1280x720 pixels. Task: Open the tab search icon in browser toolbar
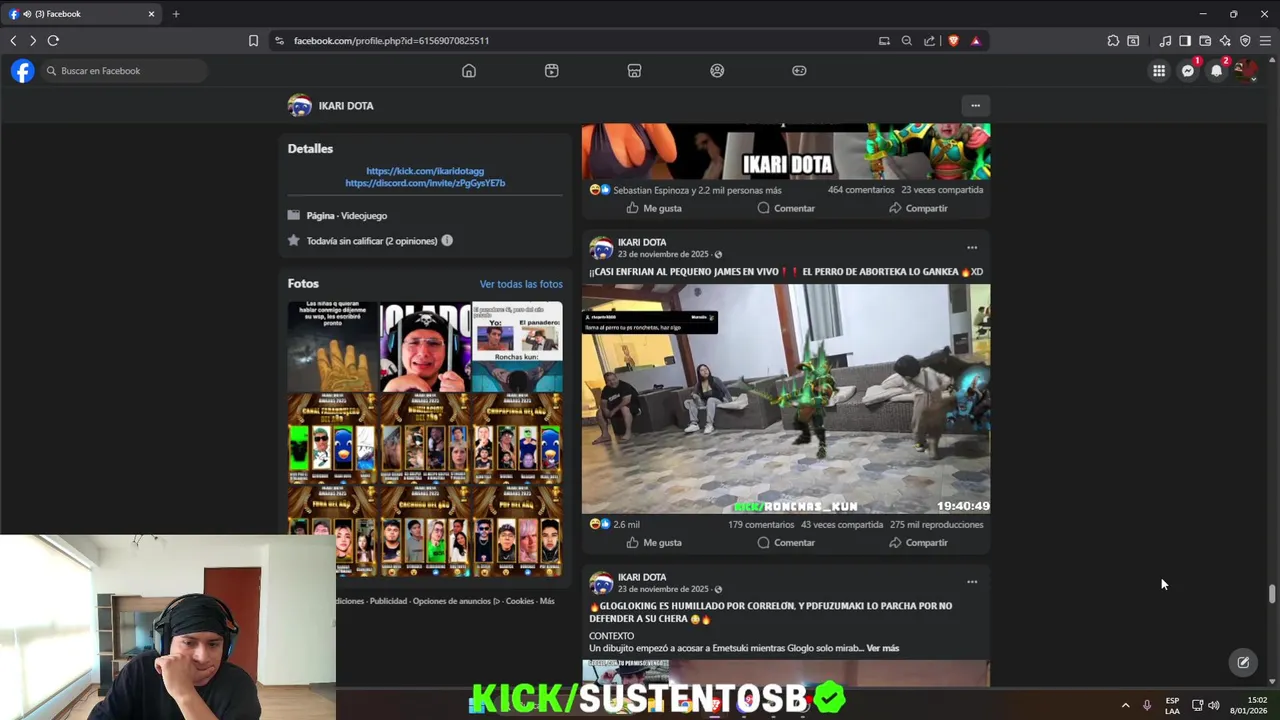[x=1133, y=41]
